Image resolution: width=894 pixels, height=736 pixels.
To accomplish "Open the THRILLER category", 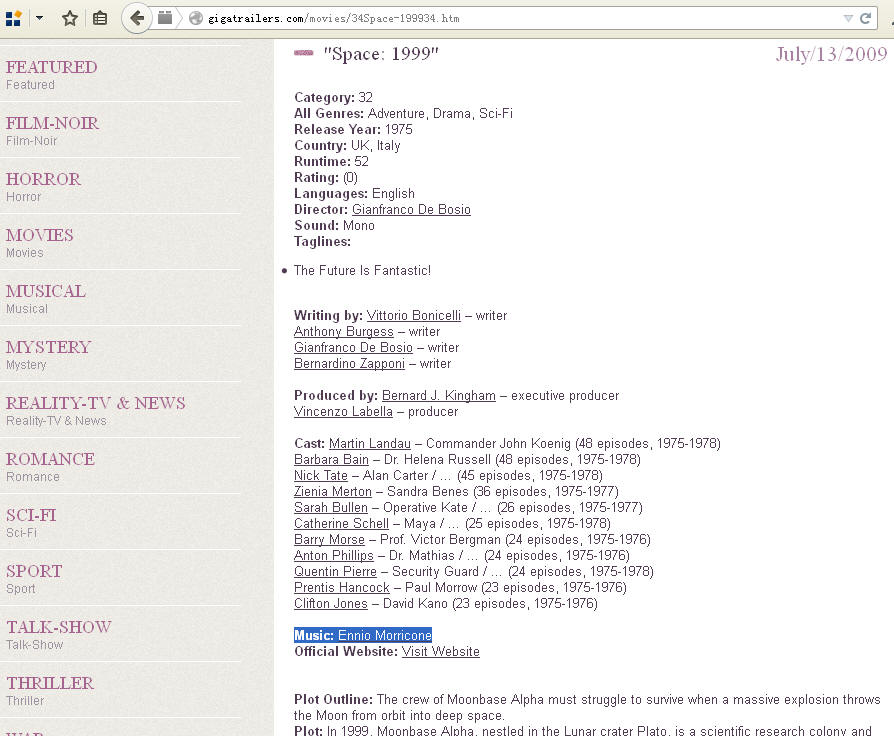I will (50, 683).
